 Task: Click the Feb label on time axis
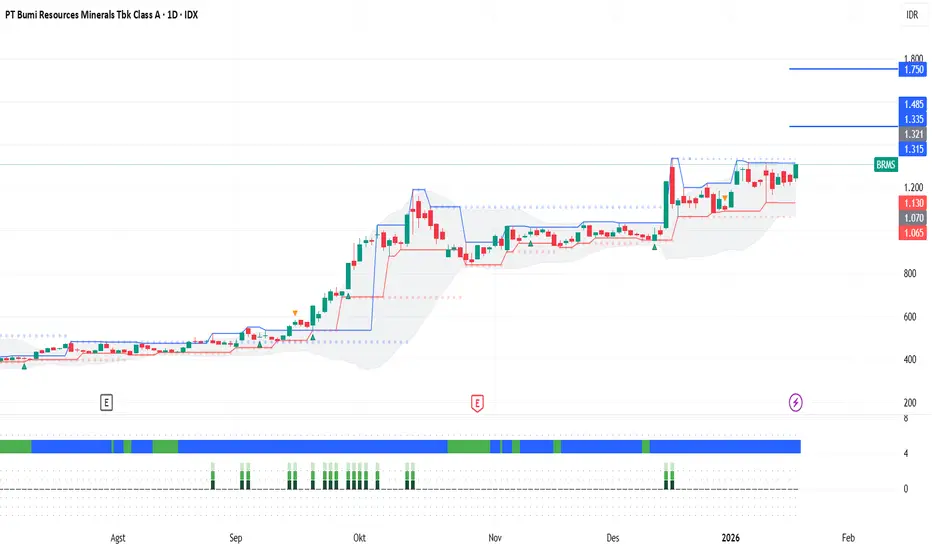tap(848, 538)
